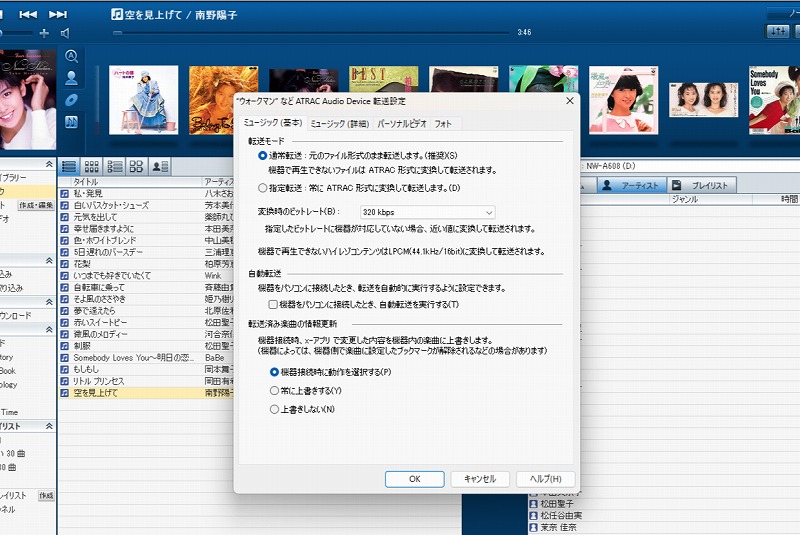Image resolution: width=800 pixels, height=535 pixels.
Task: Select the disc album view icon
Action: [x=71, y=100]
